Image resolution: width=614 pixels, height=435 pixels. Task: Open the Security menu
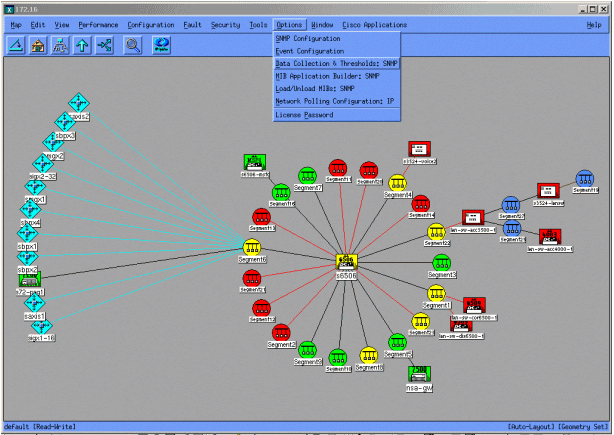tap(226, 25)
